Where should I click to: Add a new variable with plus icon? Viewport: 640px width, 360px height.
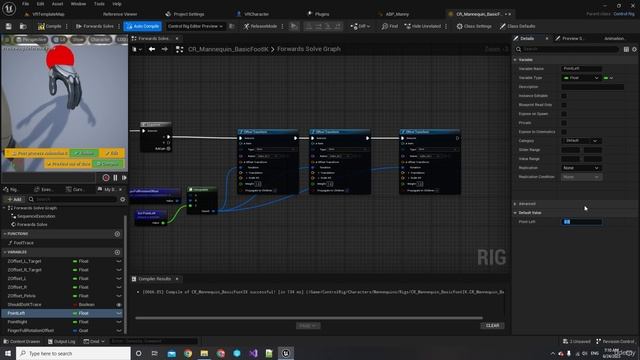(117, 252)
